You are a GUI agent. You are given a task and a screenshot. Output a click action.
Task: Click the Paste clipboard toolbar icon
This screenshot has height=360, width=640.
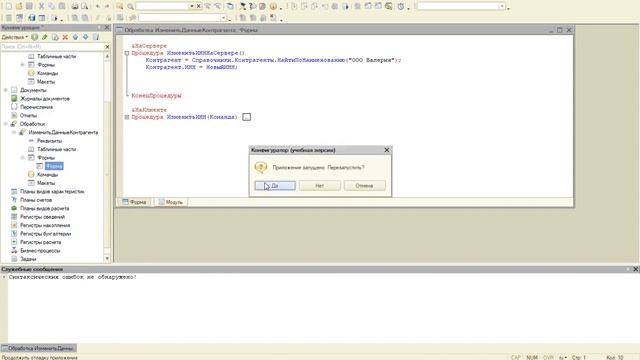coord(62,6)
